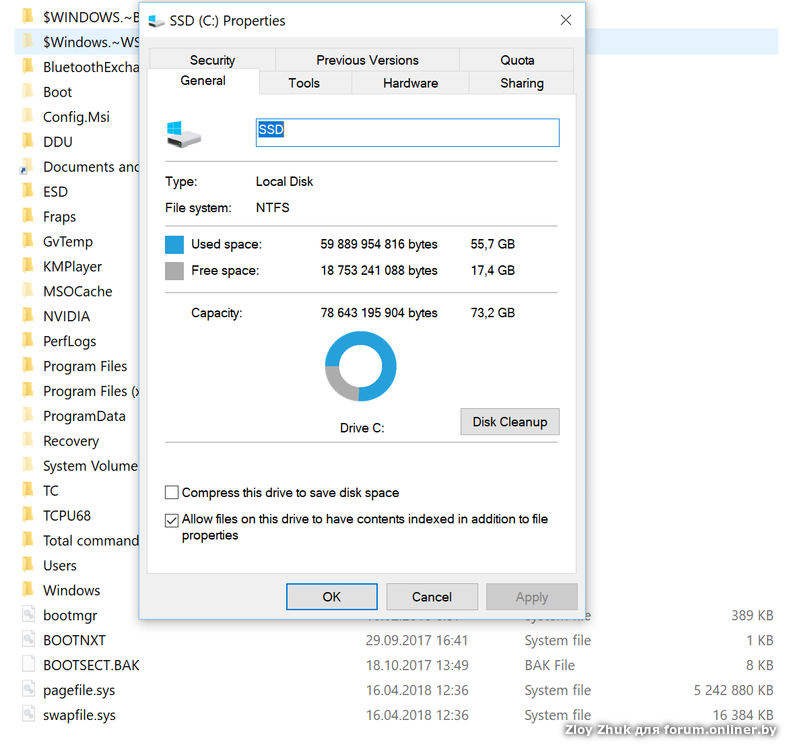The image size is (800, 753).
Task: Click the drive usage donut chart
Action: pos(360,366)
